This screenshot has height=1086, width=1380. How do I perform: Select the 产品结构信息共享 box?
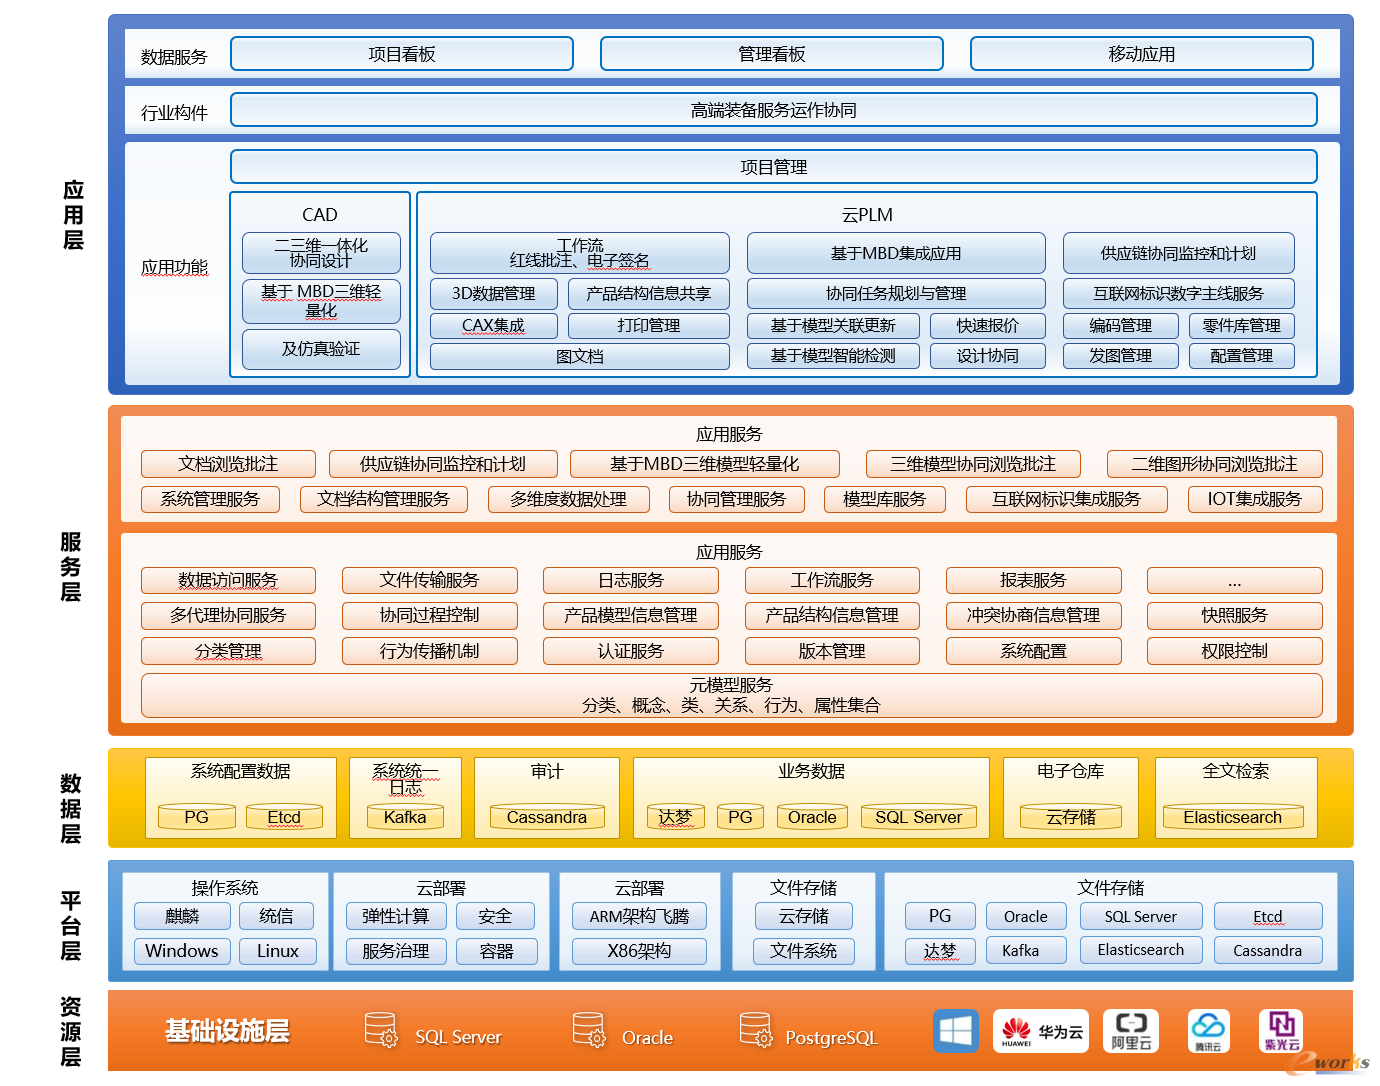[649, 294]
